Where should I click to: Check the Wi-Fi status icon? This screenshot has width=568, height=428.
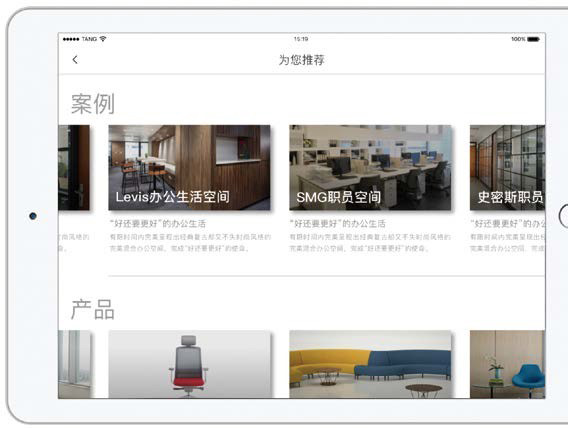[103, 39]
